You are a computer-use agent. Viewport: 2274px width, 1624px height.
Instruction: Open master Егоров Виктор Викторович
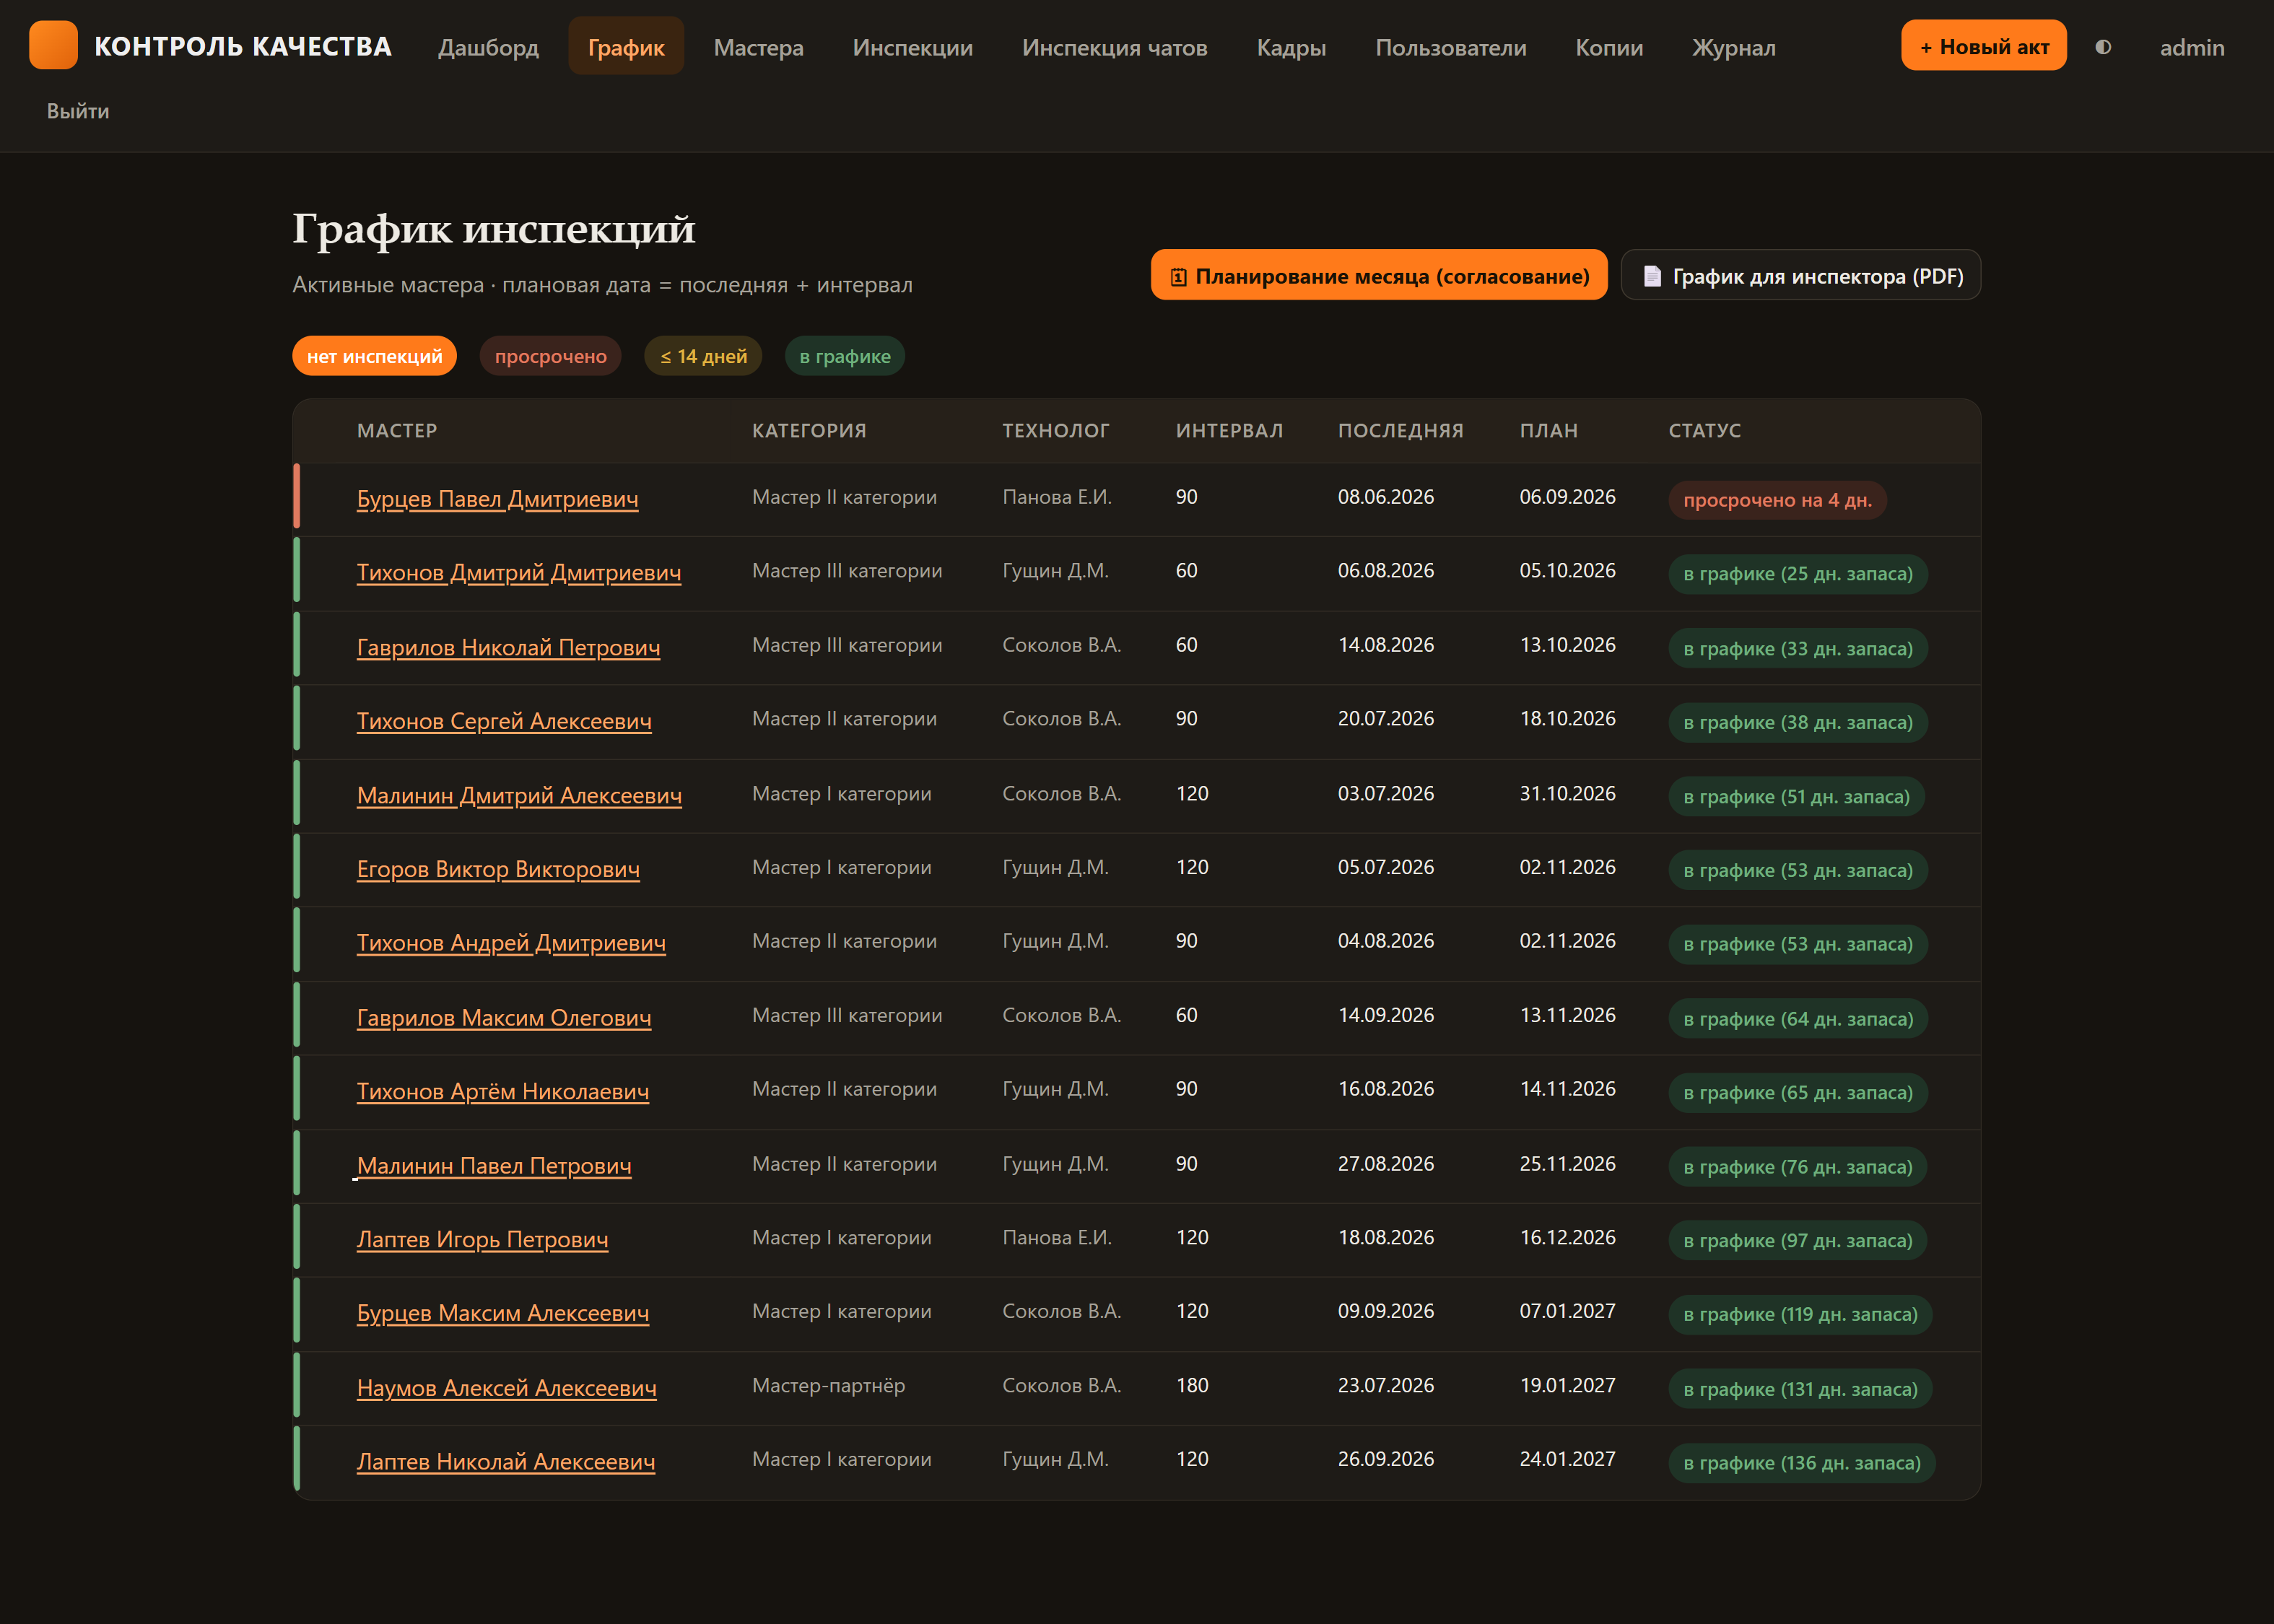498,869
